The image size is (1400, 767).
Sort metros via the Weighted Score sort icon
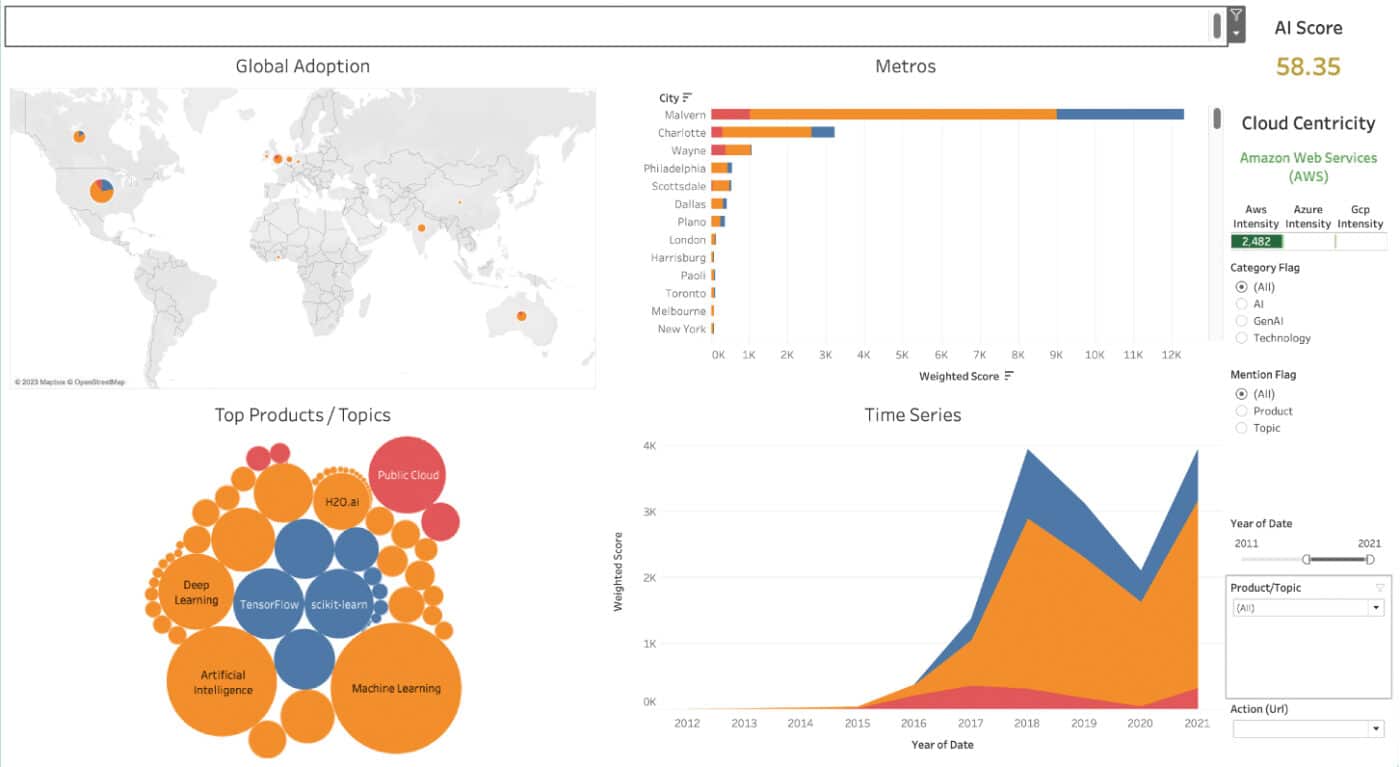tap(1007, 376)
